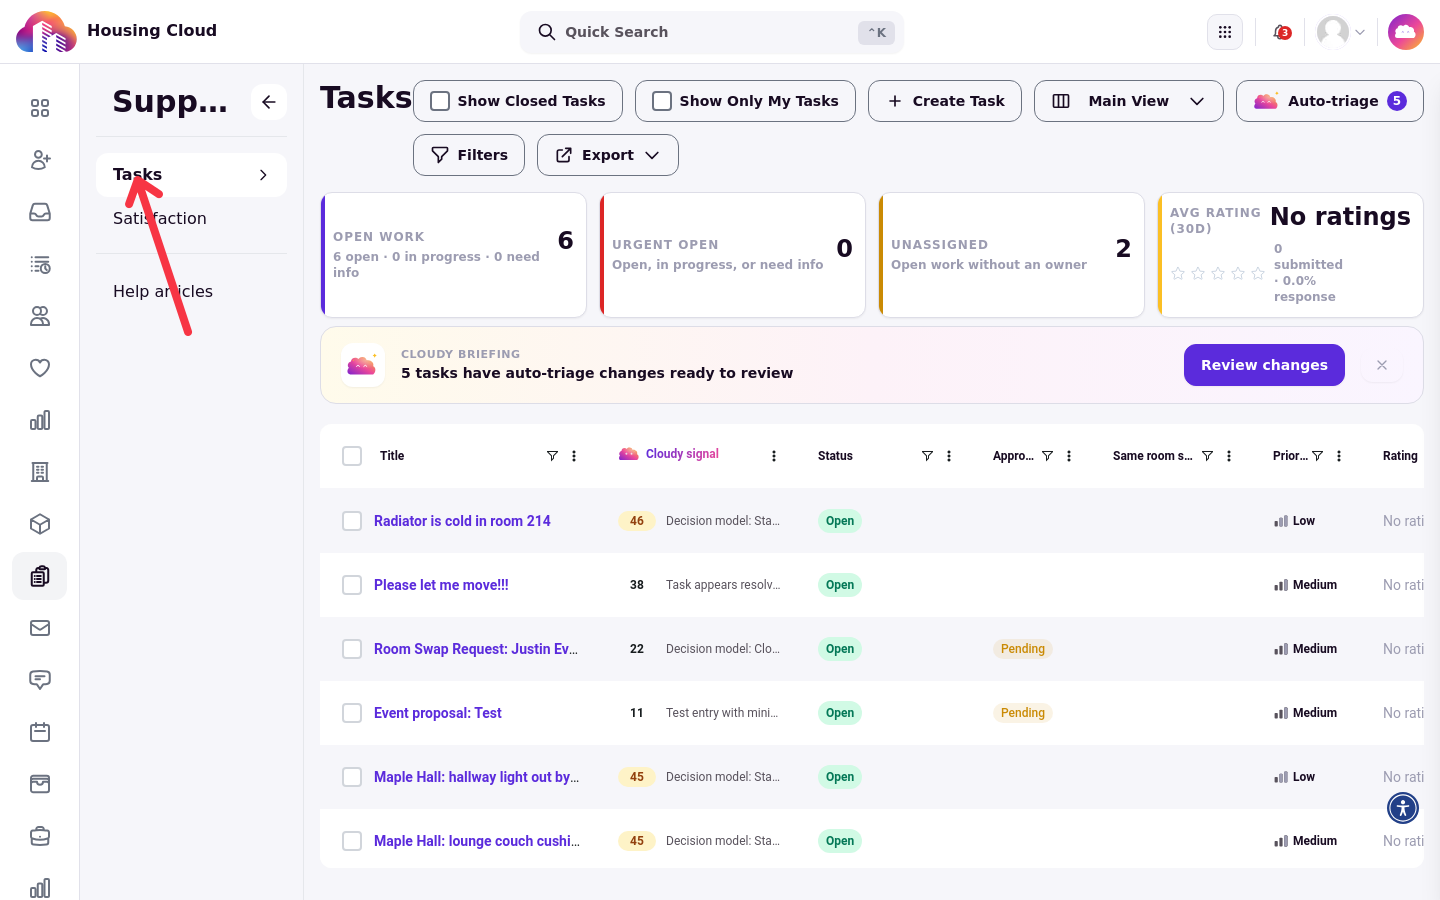Open the calendar icon in sidebar

40,732
